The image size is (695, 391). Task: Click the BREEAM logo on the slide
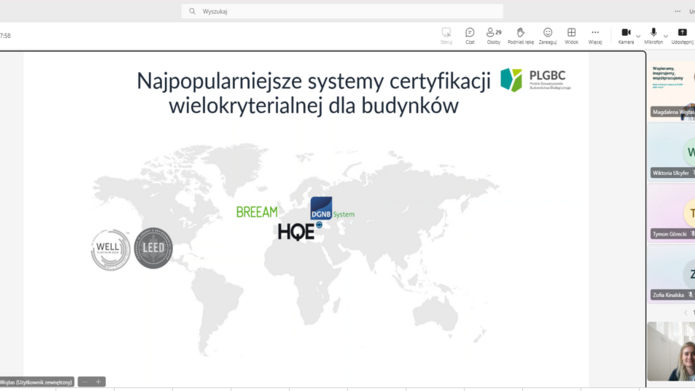[257, 212]
